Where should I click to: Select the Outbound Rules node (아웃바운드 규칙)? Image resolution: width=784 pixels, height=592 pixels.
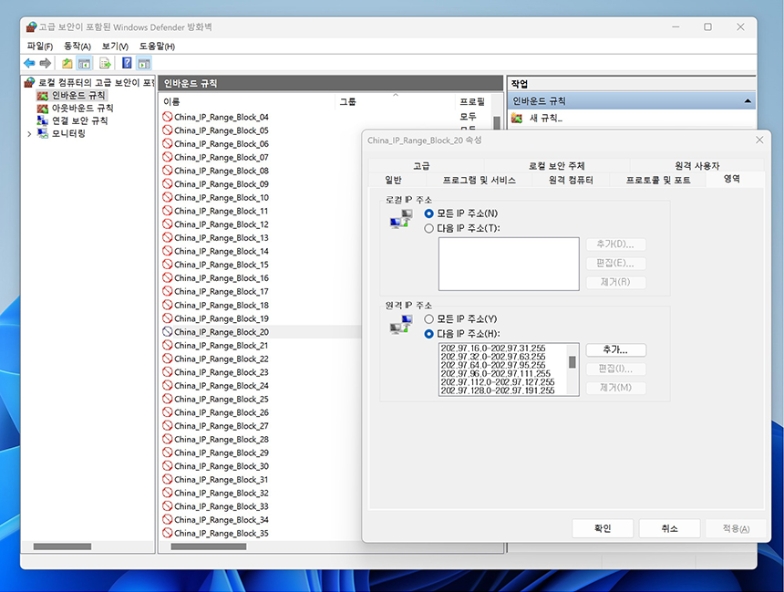(x=82, y=108)
